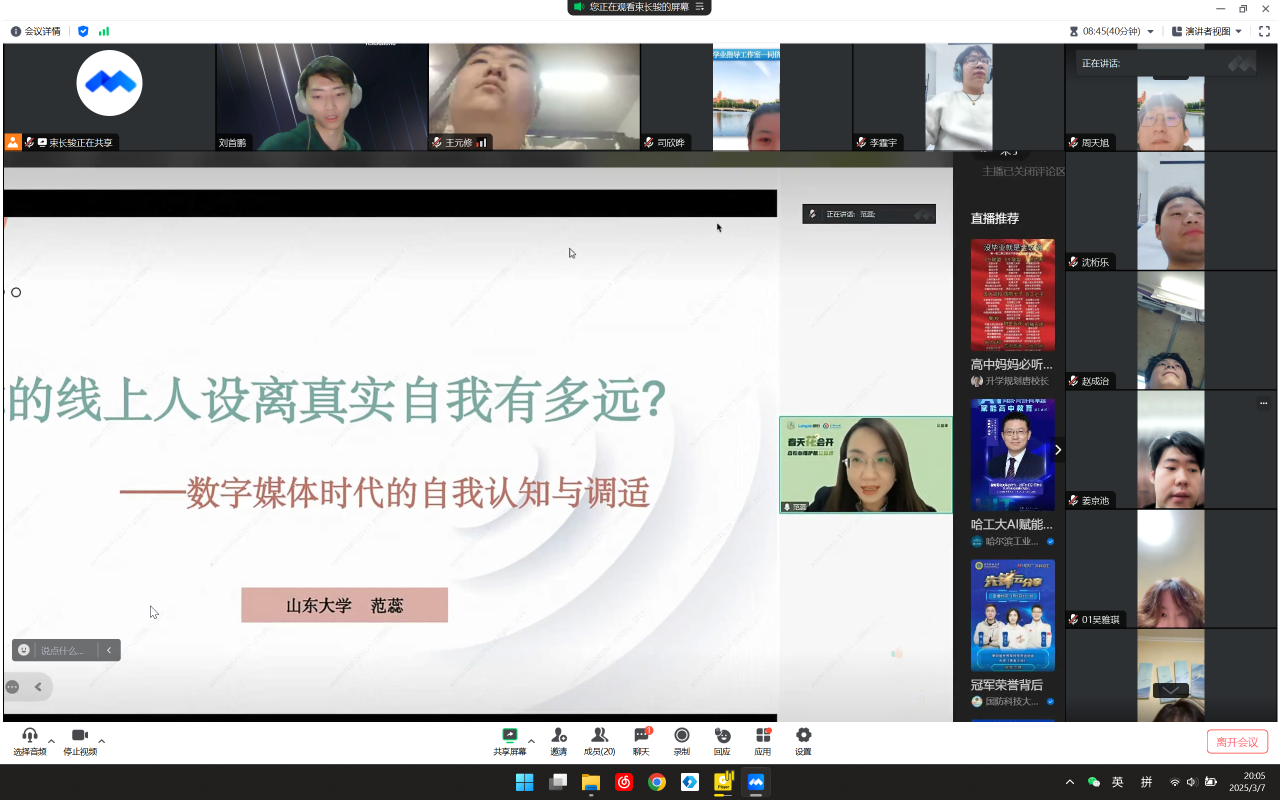Open the 应用 apps icon
Viewport: 1280px width, 800px height.
click(762, 736)
